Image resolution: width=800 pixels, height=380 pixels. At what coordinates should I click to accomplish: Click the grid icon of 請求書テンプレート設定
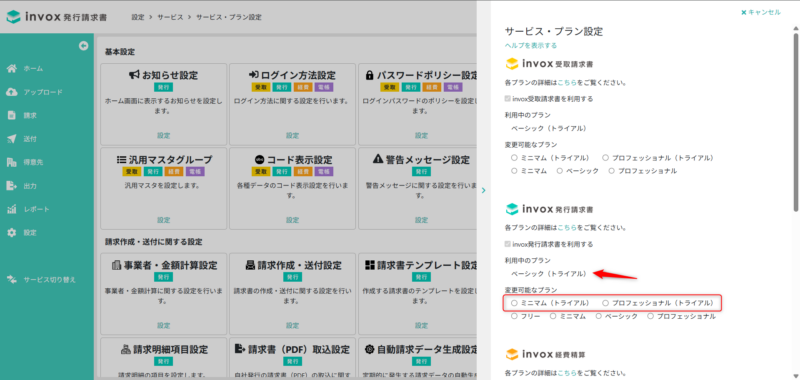370,265
